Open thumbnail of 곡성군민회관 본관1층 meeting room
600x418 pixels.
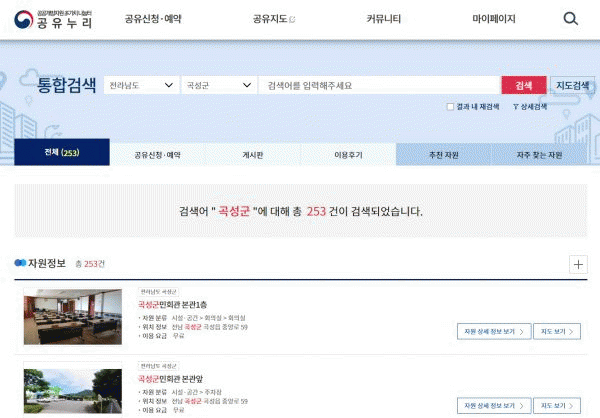(72, 315)
